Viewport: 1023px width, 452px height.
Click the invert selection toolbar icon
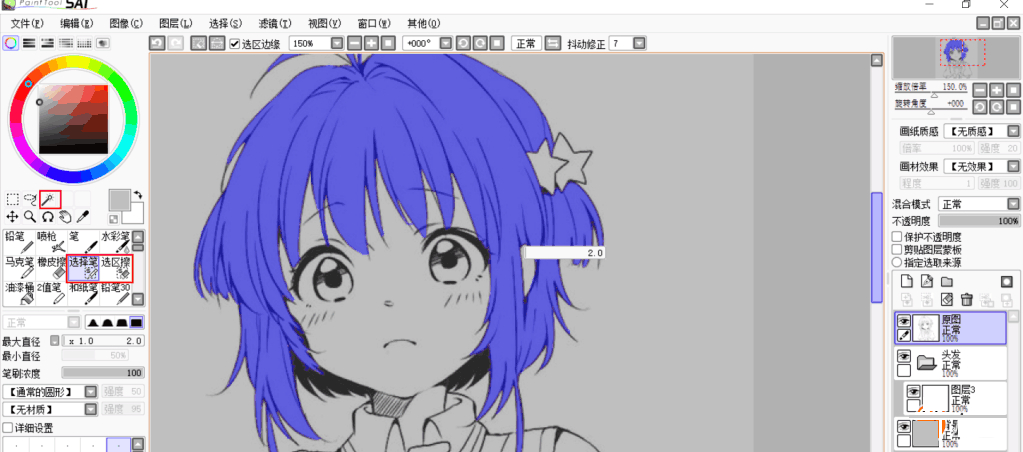point(217,43)
